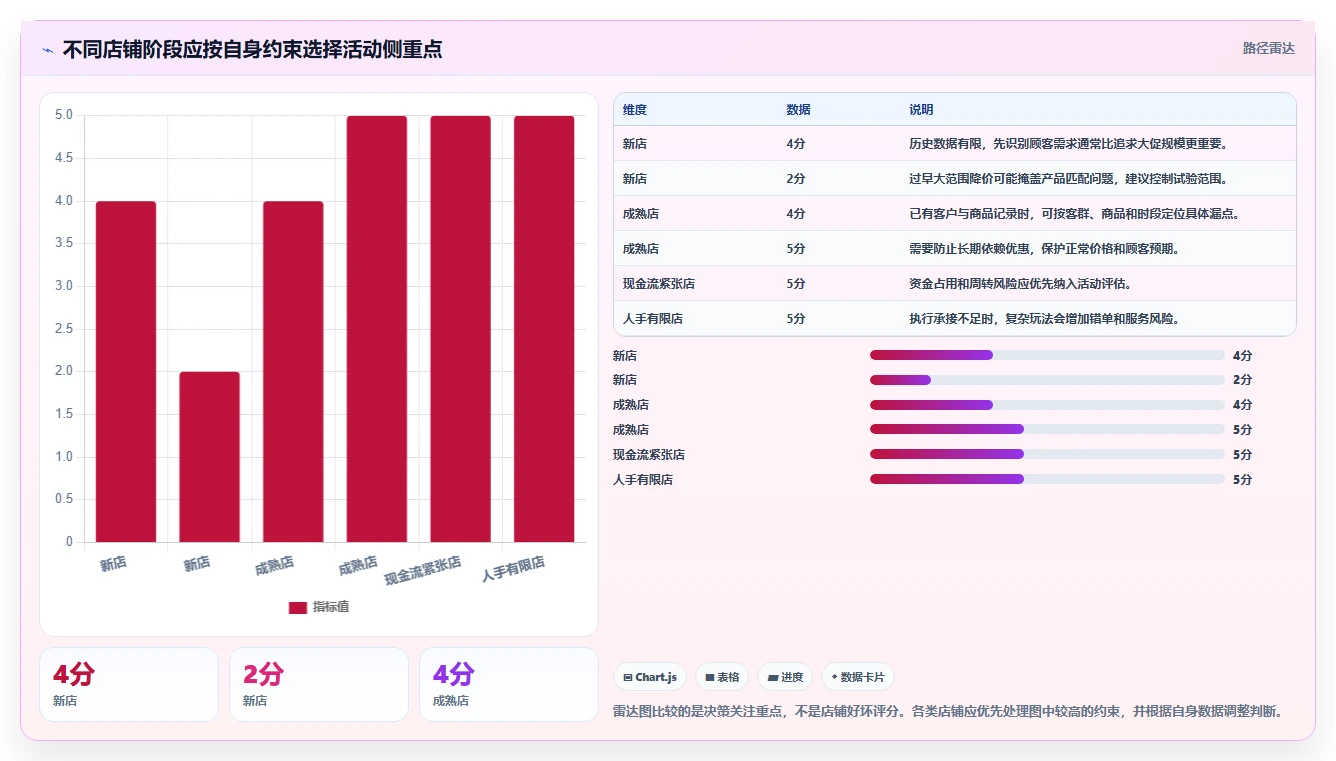Click the 1.5 tick on the y-axis
Viewport: 1336px width, 761px height.
64,414
